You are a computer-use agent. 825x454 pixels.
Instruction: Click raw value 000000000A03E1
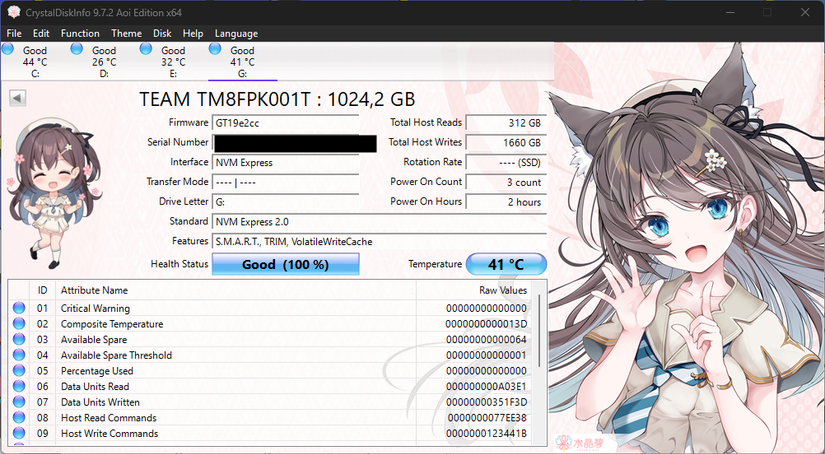486,387
